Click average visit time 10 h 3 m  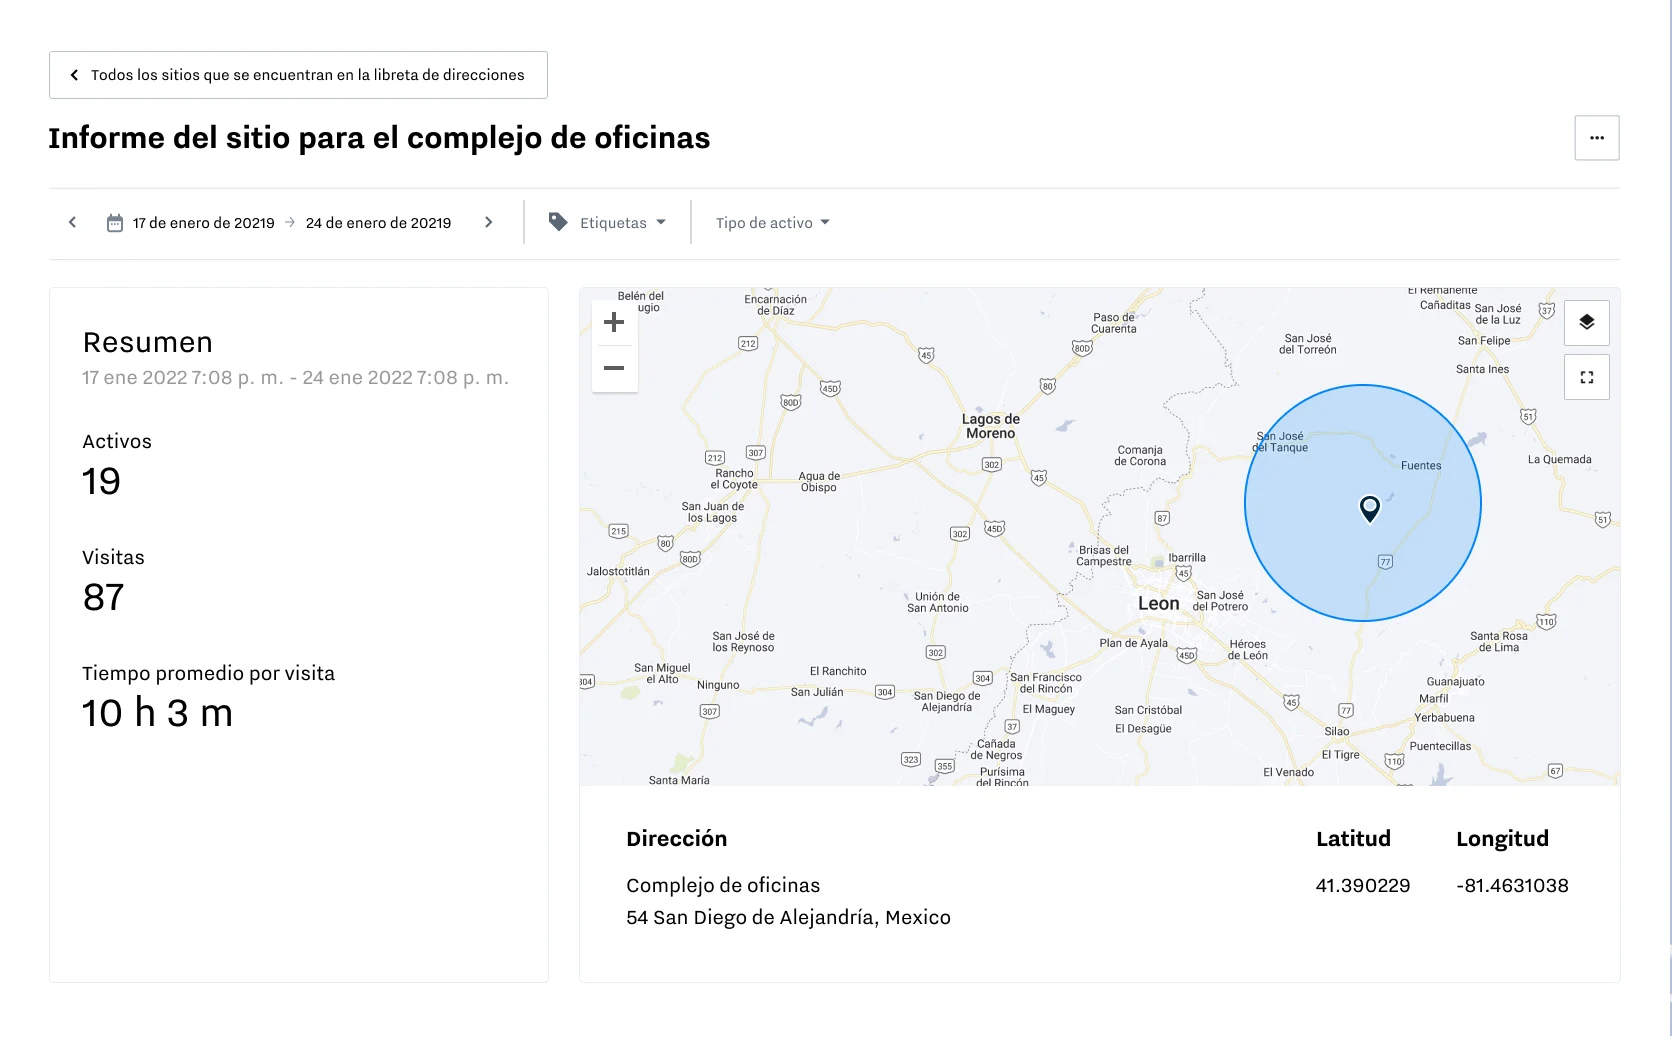157,714
